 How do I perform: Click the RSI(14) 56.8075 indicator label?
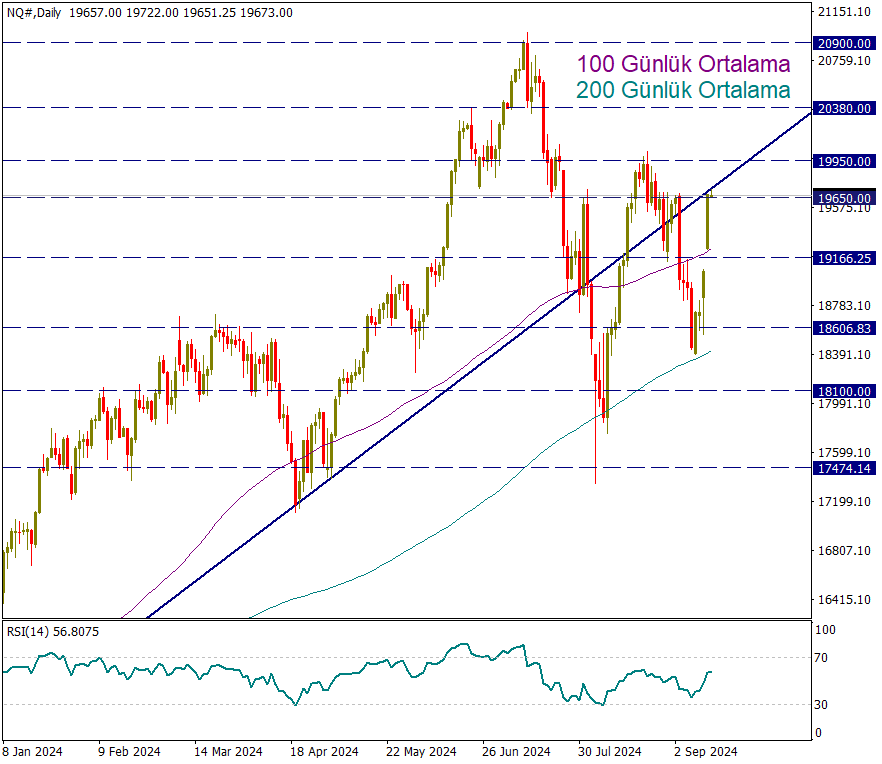coord(53,632)
